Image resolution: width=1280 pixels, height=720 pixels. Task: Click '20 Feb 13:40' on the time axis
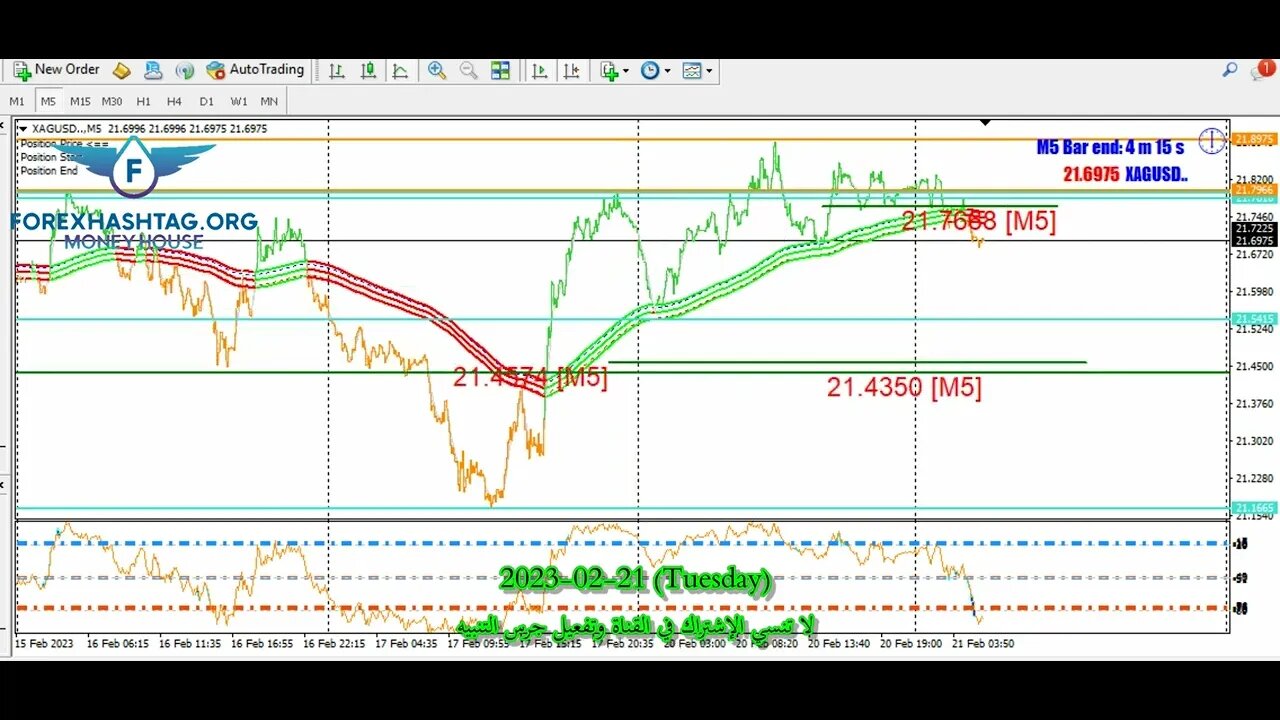pyautogui.click(x=838, y=644)
